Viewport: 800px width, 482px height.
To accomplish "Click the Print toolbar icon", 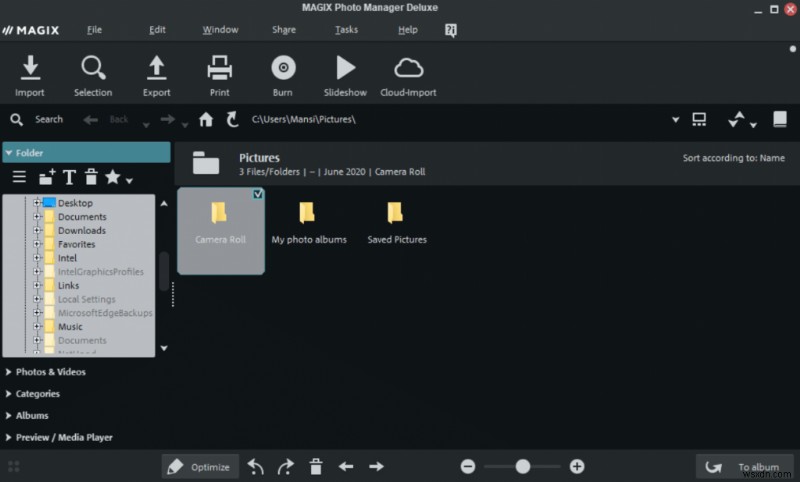I will pos(220,68).
